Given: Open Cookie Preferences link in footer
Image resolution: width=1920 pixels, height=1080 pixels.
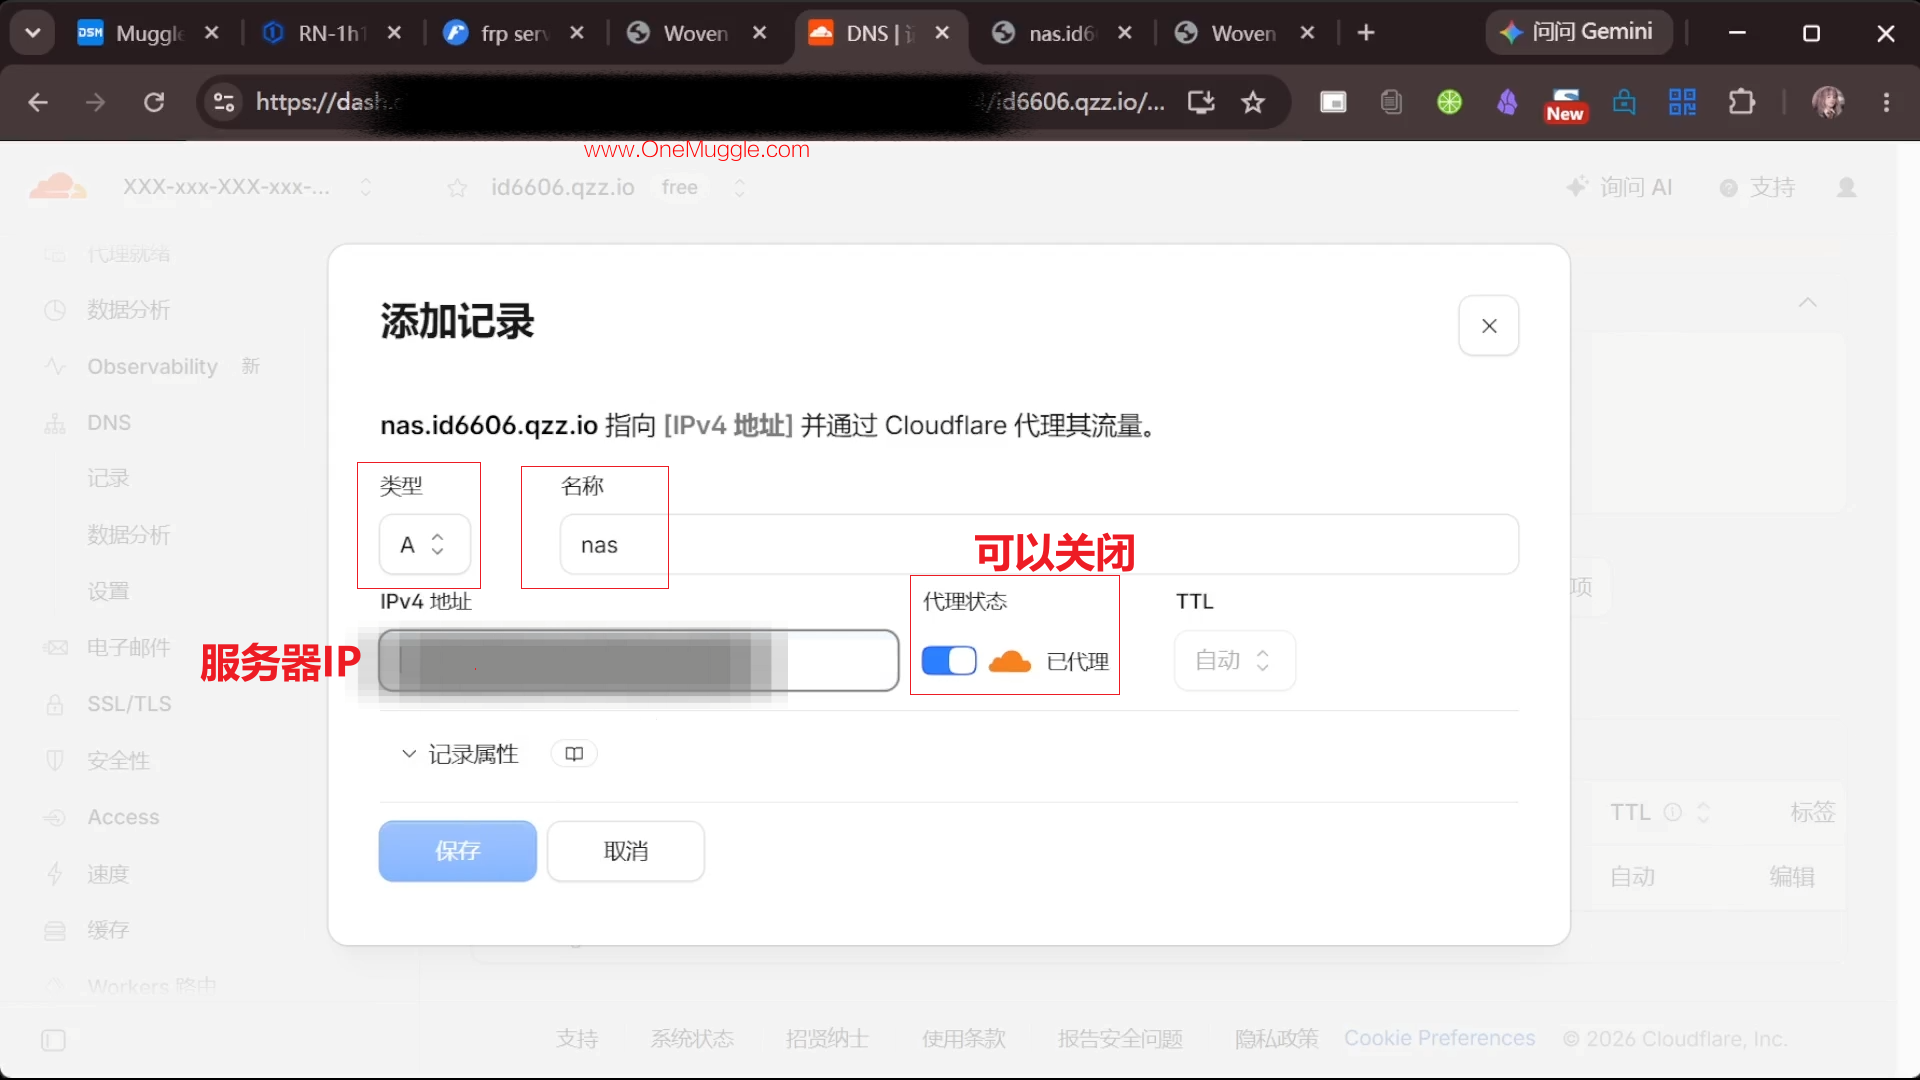Looking at the screenshot, I should tap(1439, 1038).
